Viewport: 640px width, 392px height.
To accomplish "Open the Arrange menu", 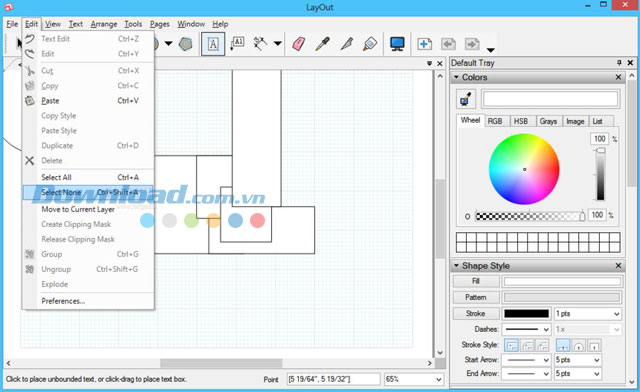I will click(x=104, y=24).
